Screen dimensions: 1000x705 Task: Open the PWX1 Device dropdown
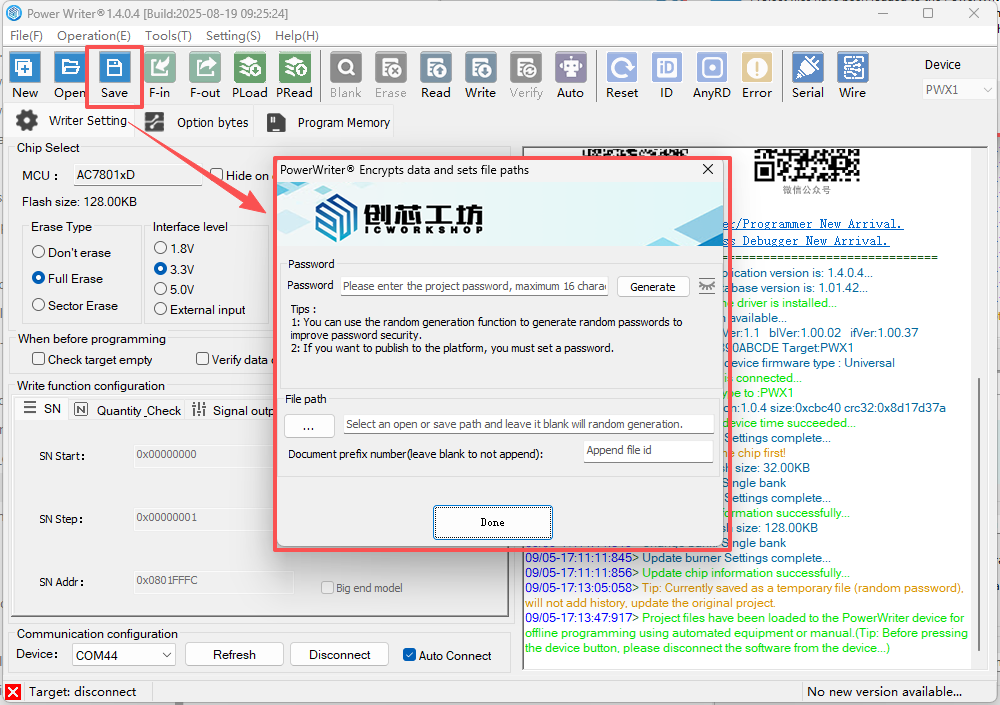point(958,90)
